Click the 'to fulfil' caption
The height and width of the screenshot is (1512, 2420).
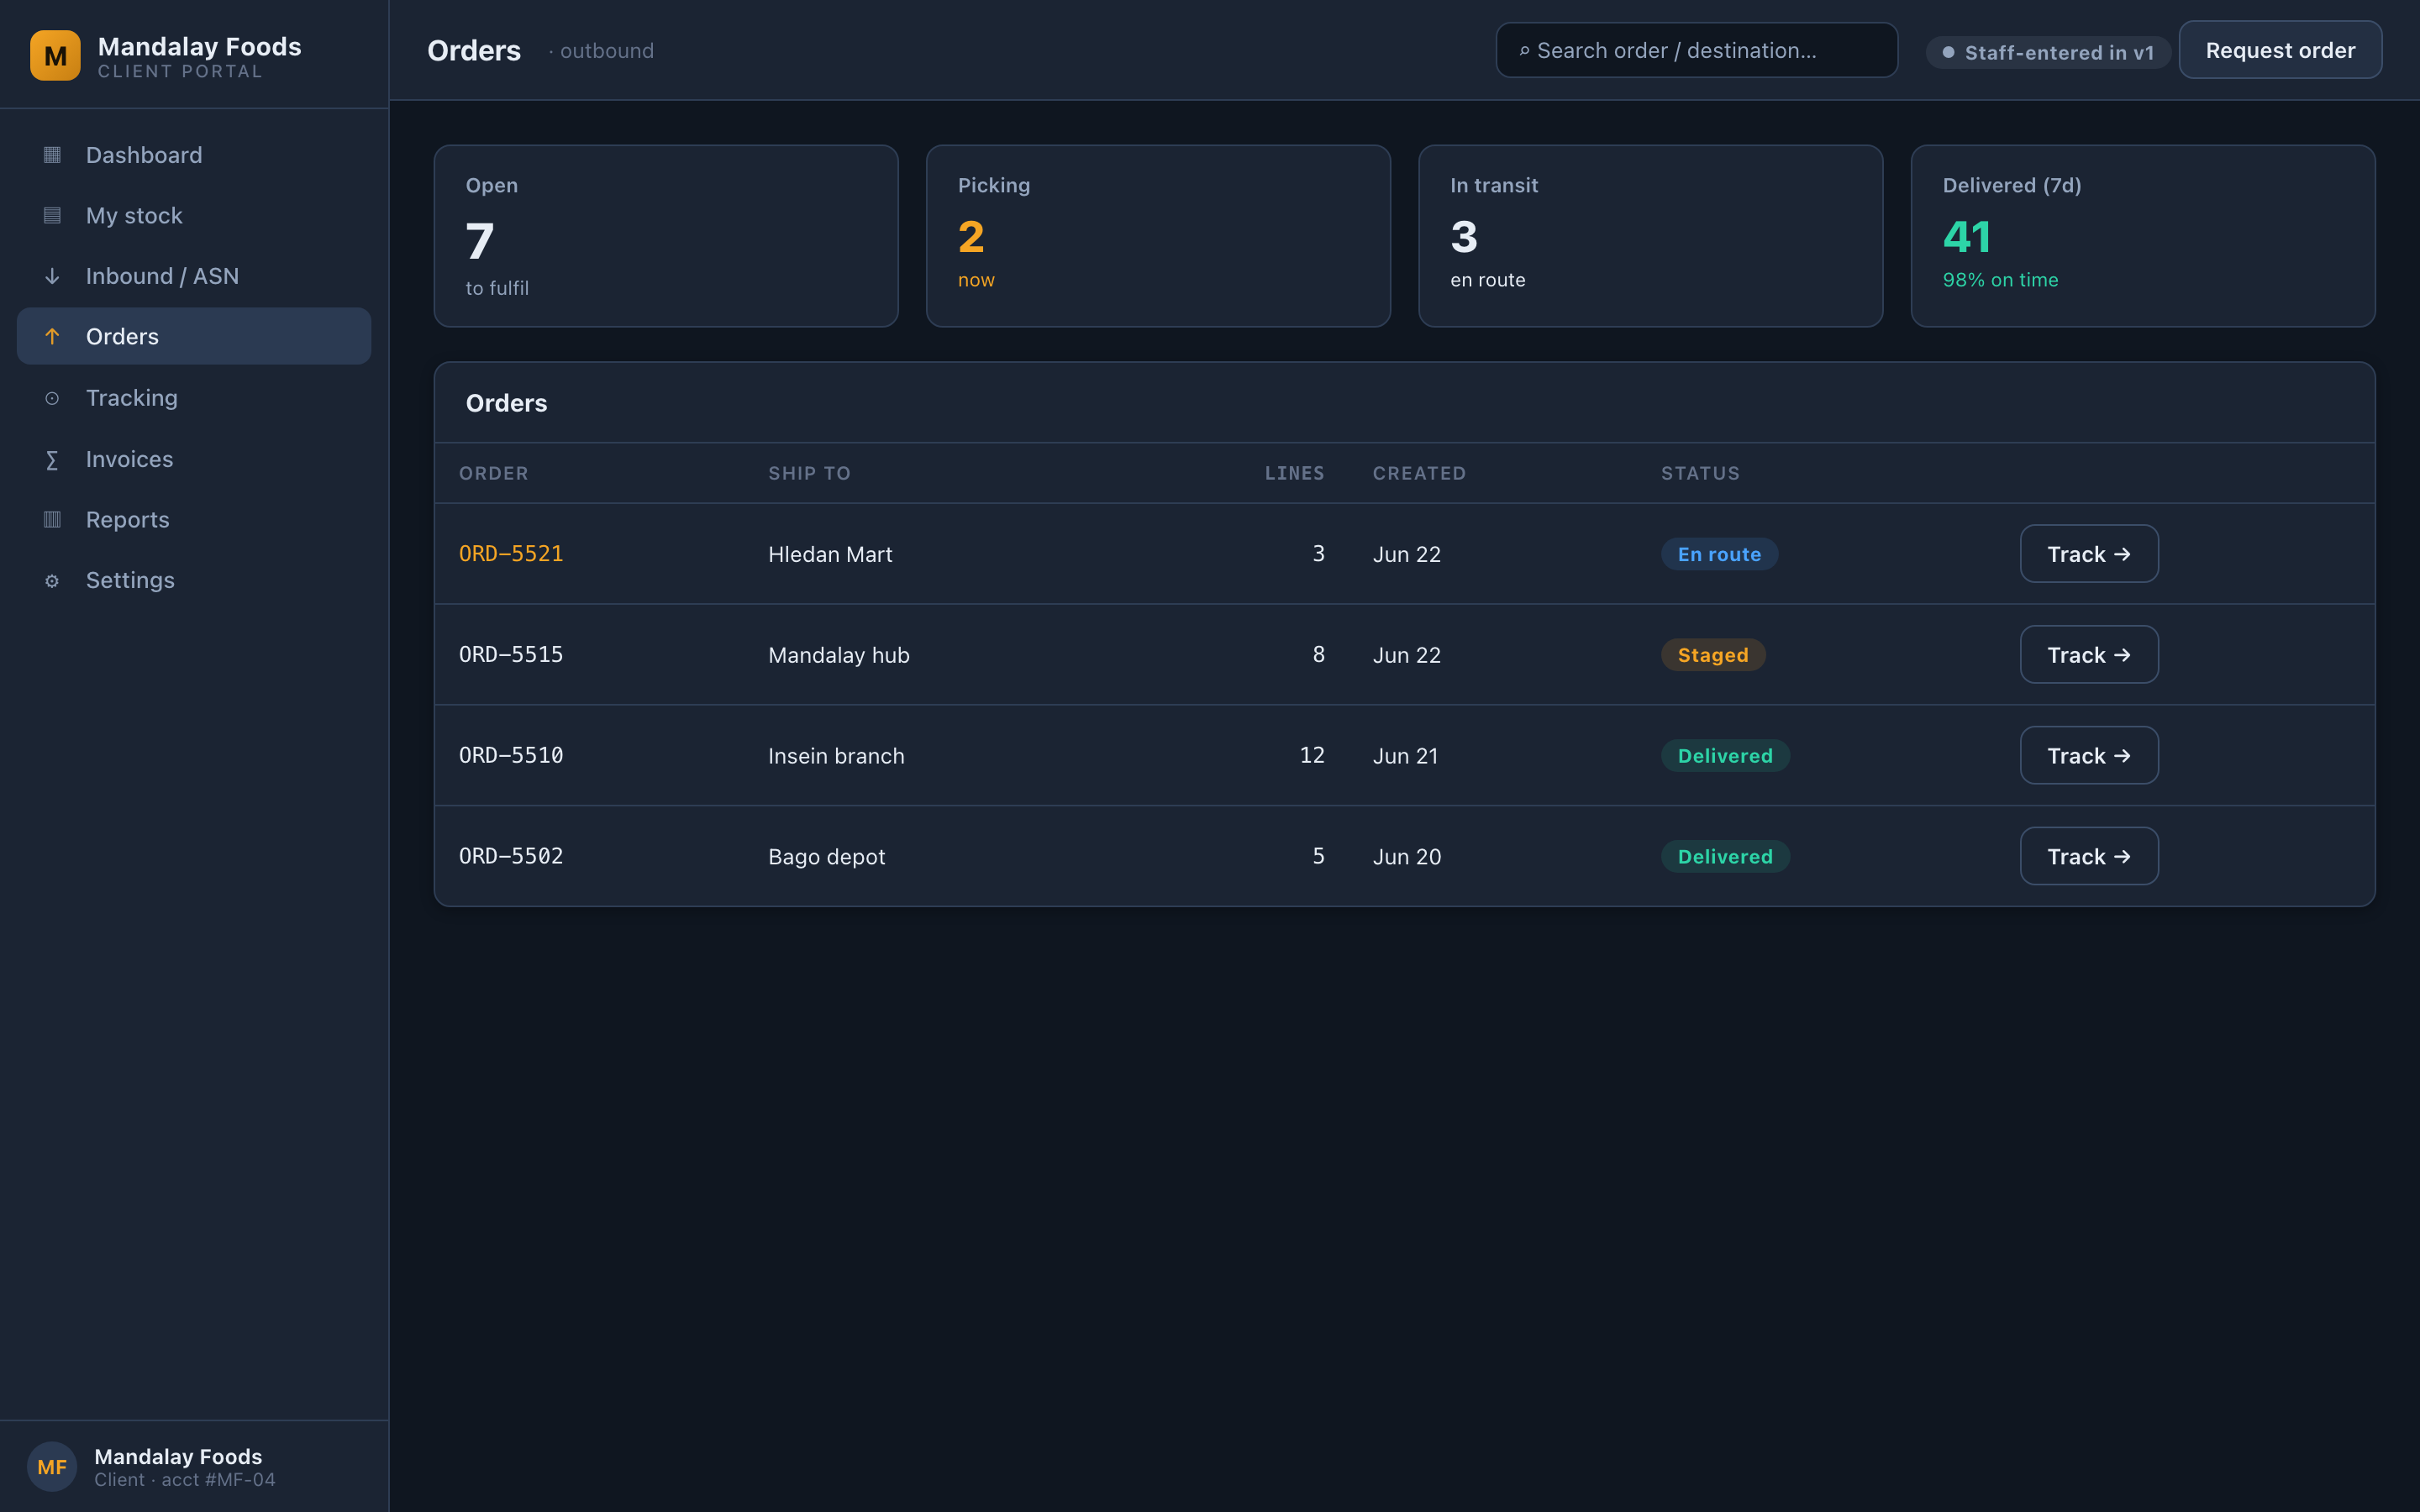pos(497,288)
